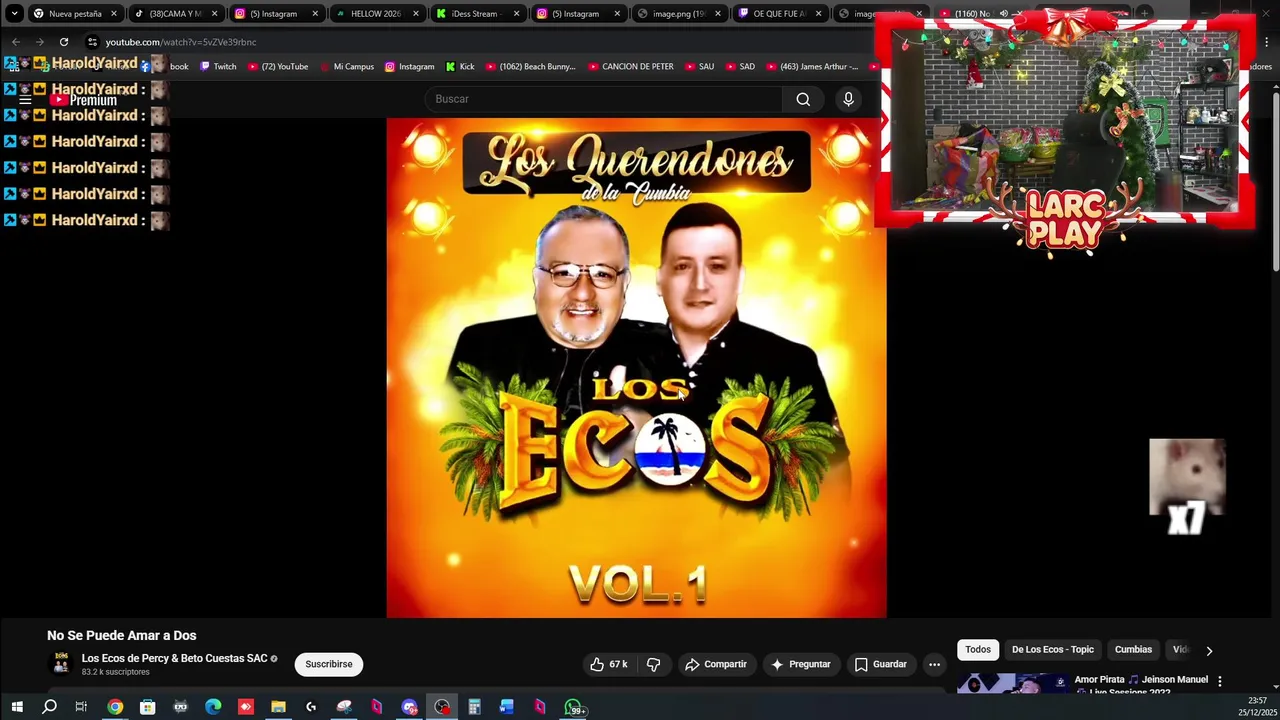
Task: Open the Mi Campus bookmark
Action: pos(346,66)
